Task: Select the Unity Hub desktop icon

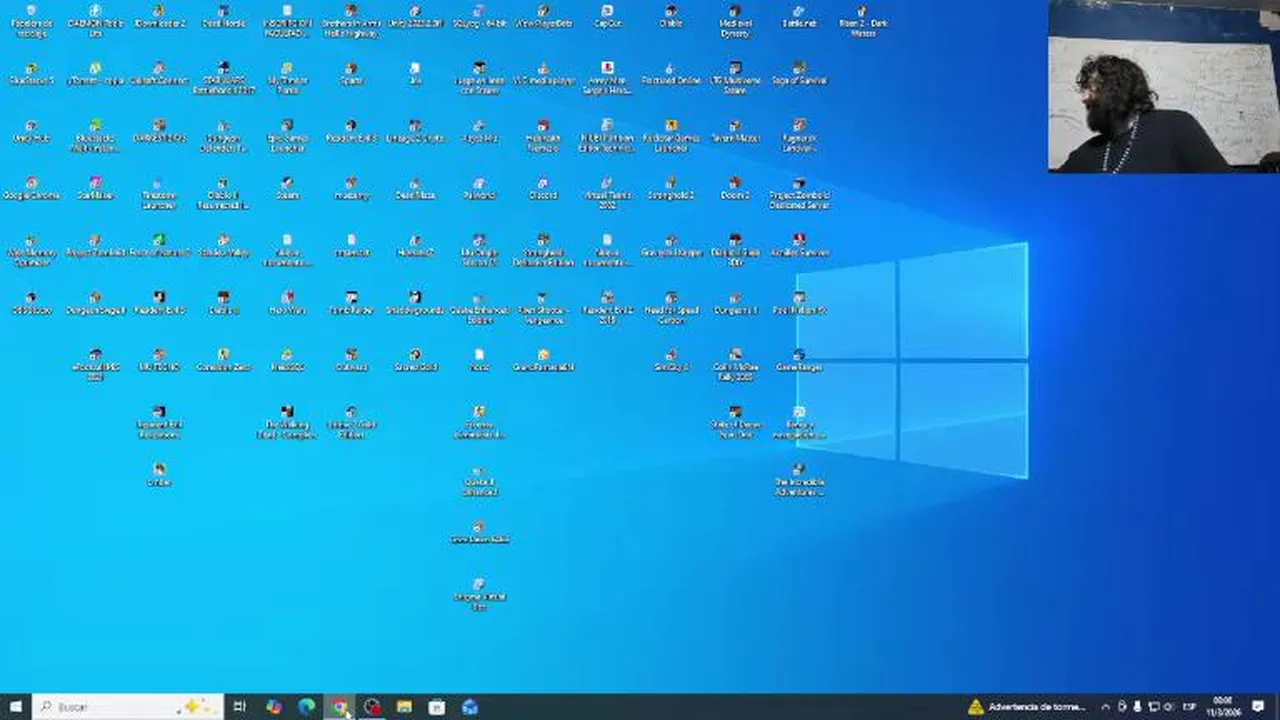Action: [x=31, y=131]
